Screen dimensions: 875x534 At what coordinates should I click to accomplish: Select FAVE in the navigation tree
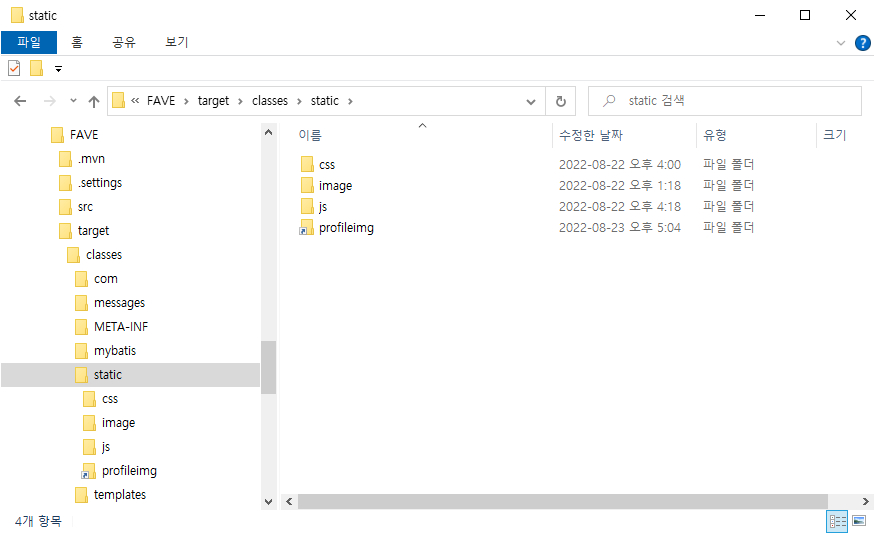click(84, 135)
